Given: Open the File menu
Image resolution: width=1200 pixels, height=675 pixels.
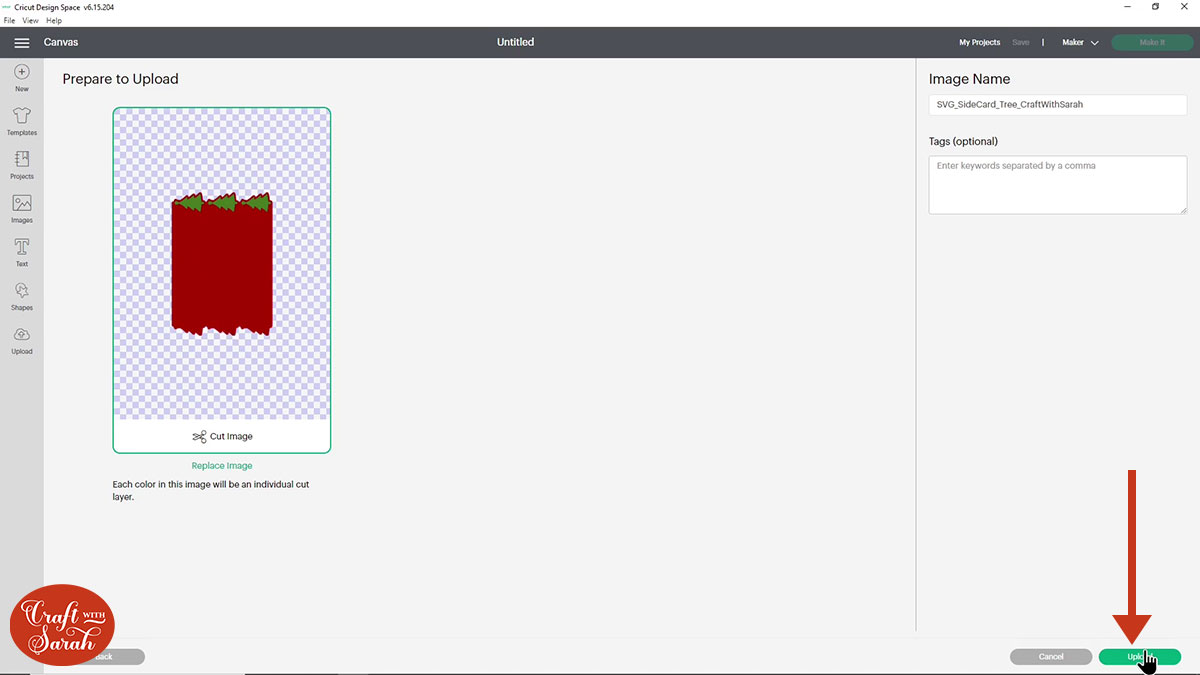Looking at the screenshot, I should 9,20.
